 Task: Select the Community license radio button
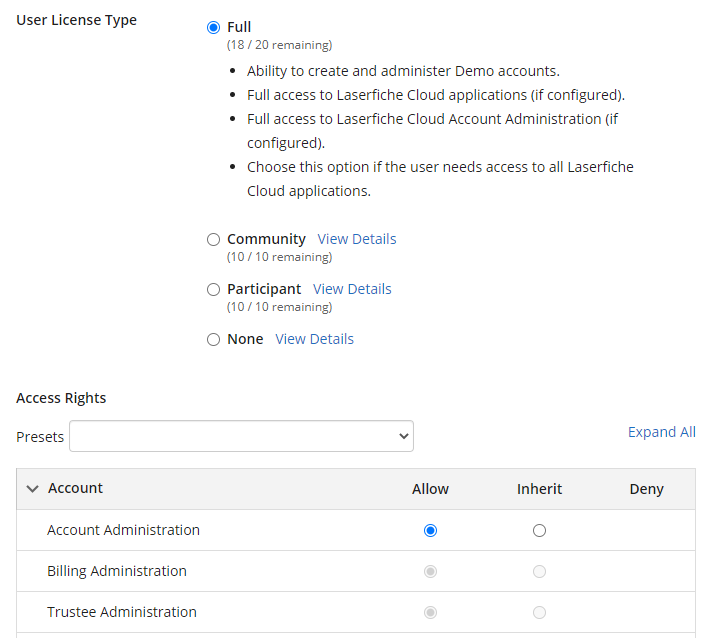[213, 239]
